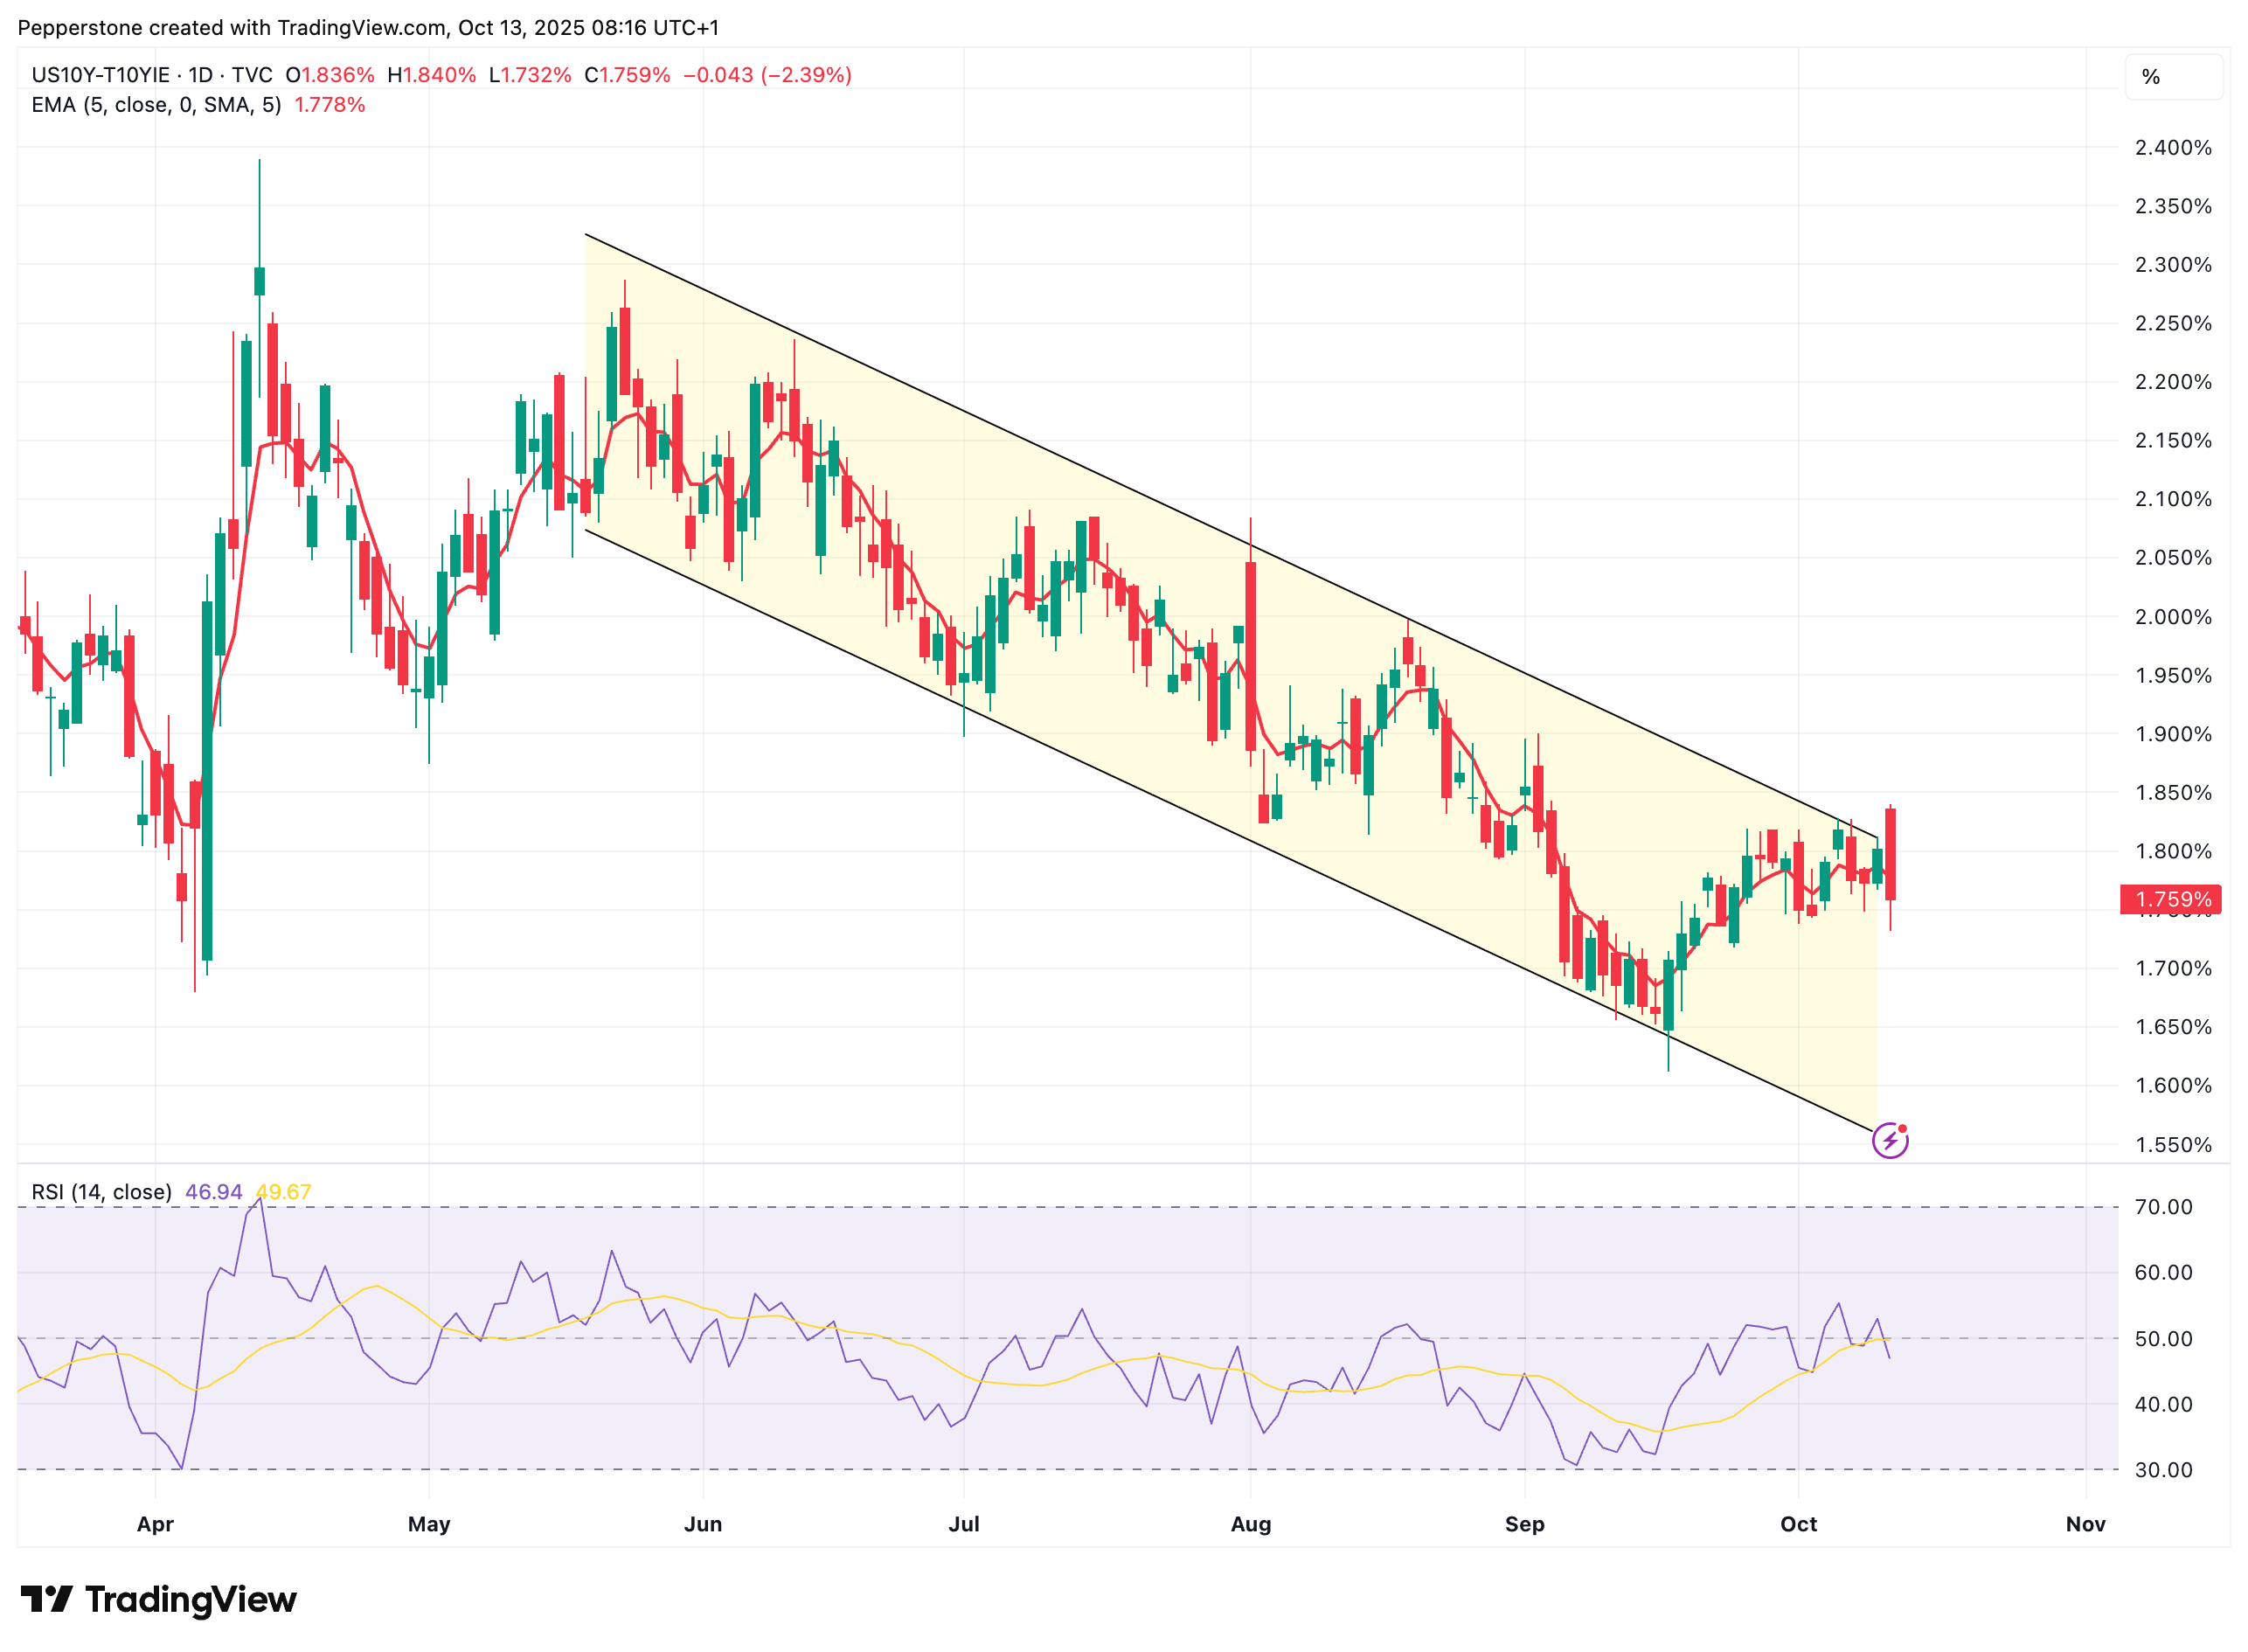
Task: Open the US10Y-T10YIE symbol title
Action: (x=100, y=75)
